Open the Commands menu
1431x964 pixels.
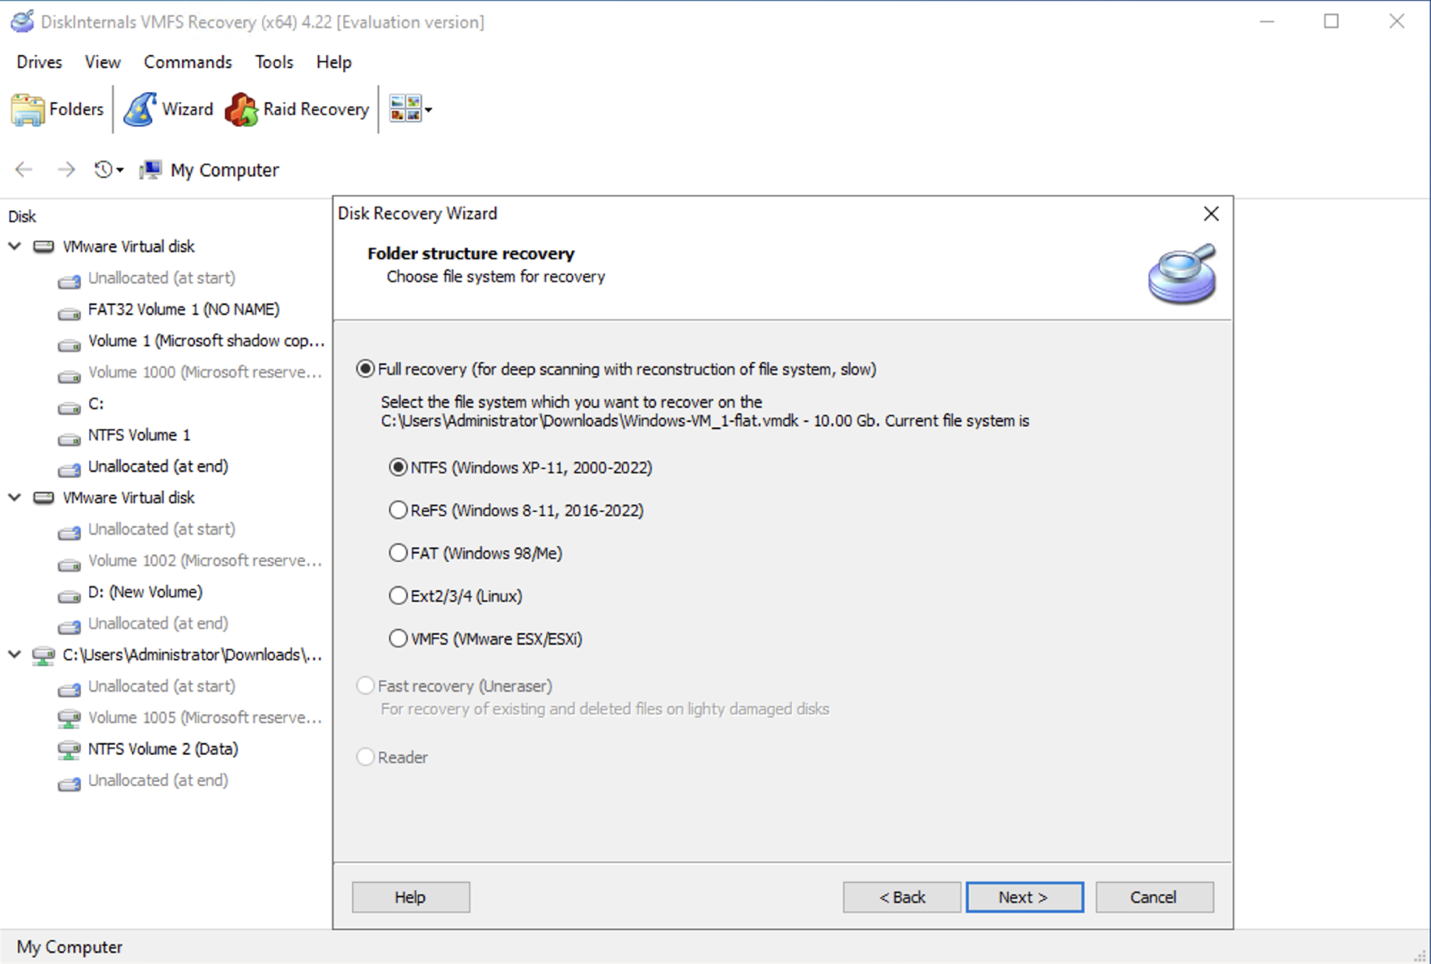[x=187, y=62]
